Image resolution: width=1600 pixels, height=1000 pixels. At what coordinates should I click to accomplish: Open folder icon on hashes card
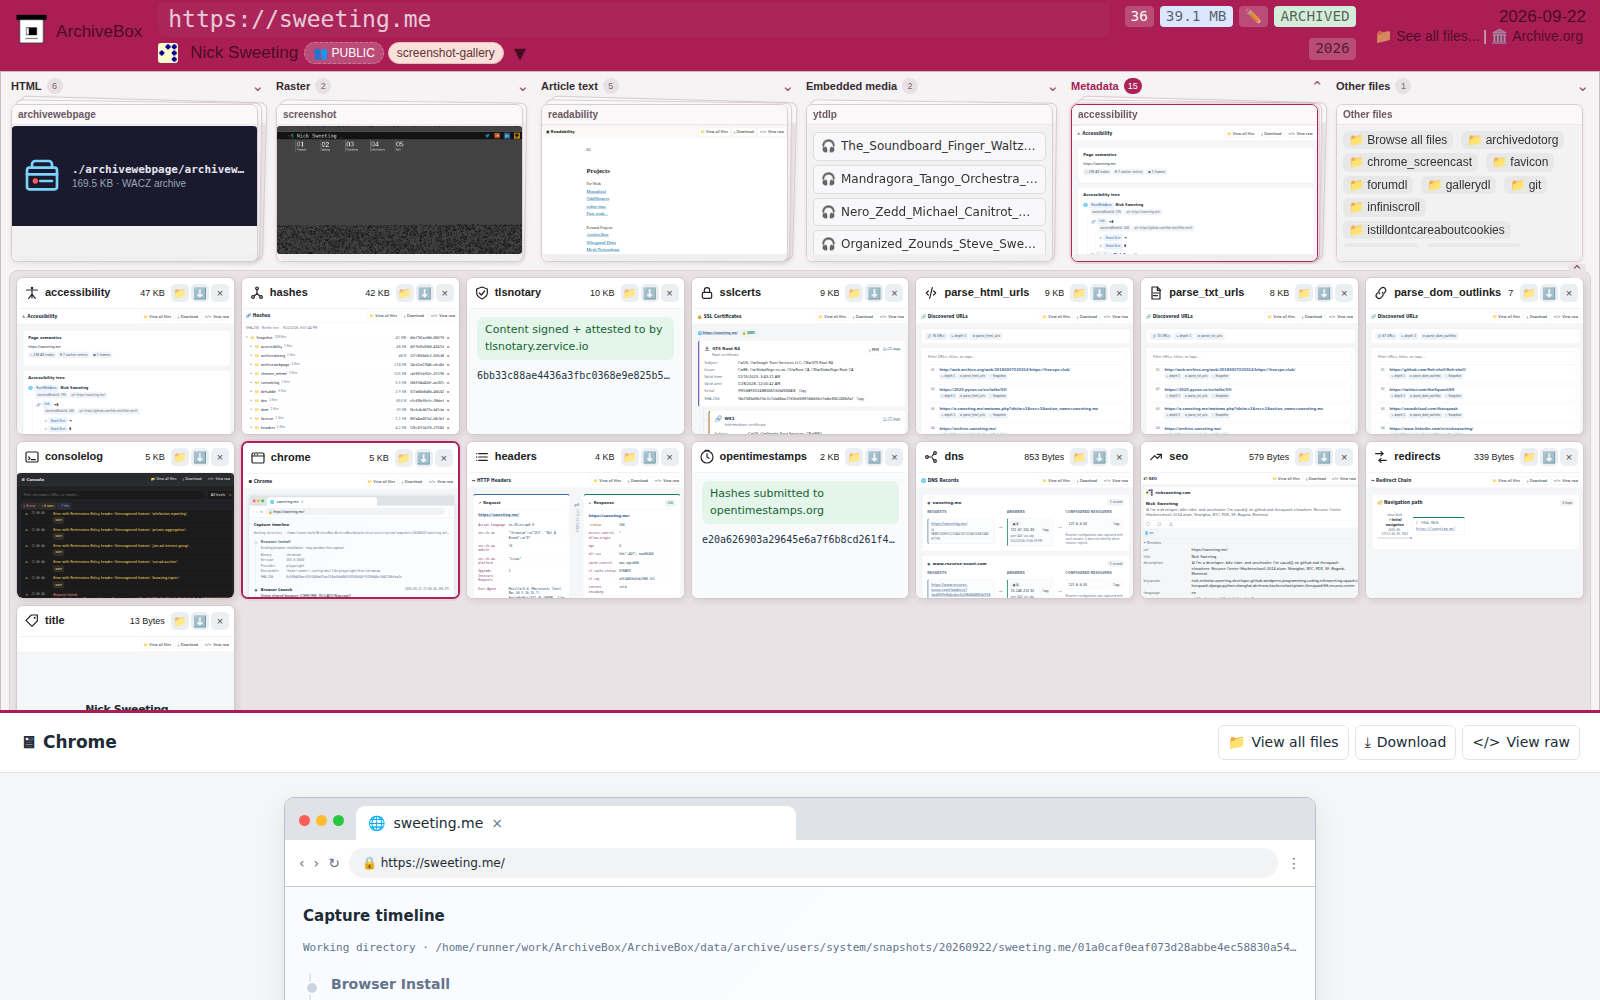pos(405,293)
